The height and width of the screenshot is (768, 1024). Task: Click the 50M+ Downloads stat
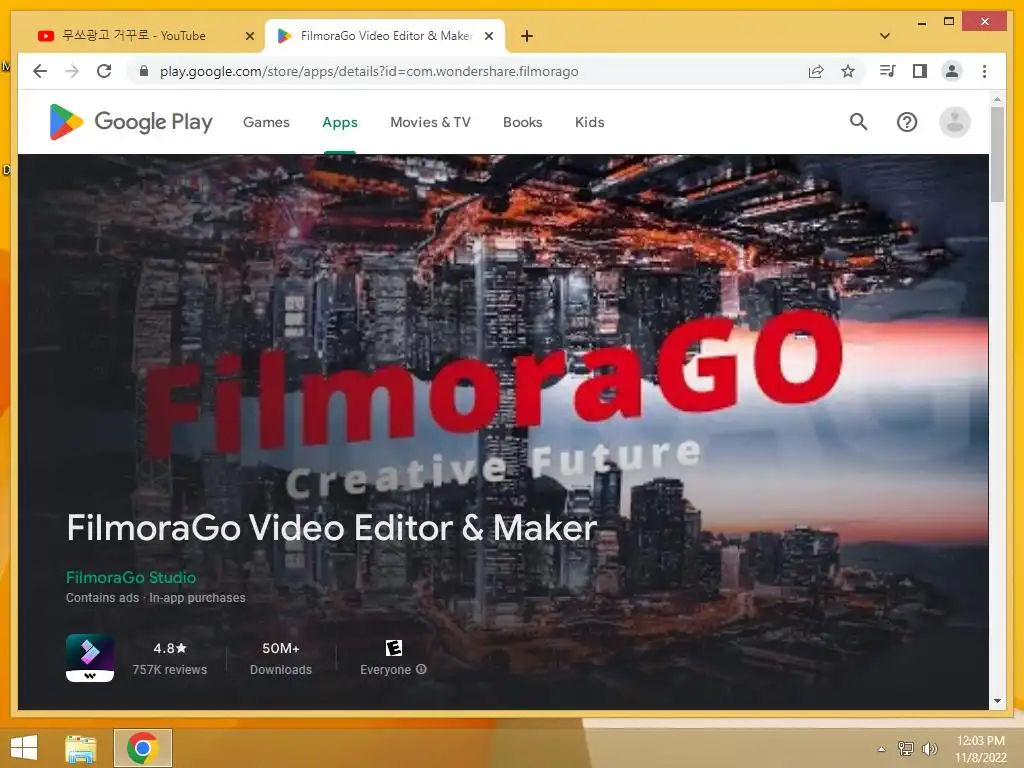click(281, 658)
